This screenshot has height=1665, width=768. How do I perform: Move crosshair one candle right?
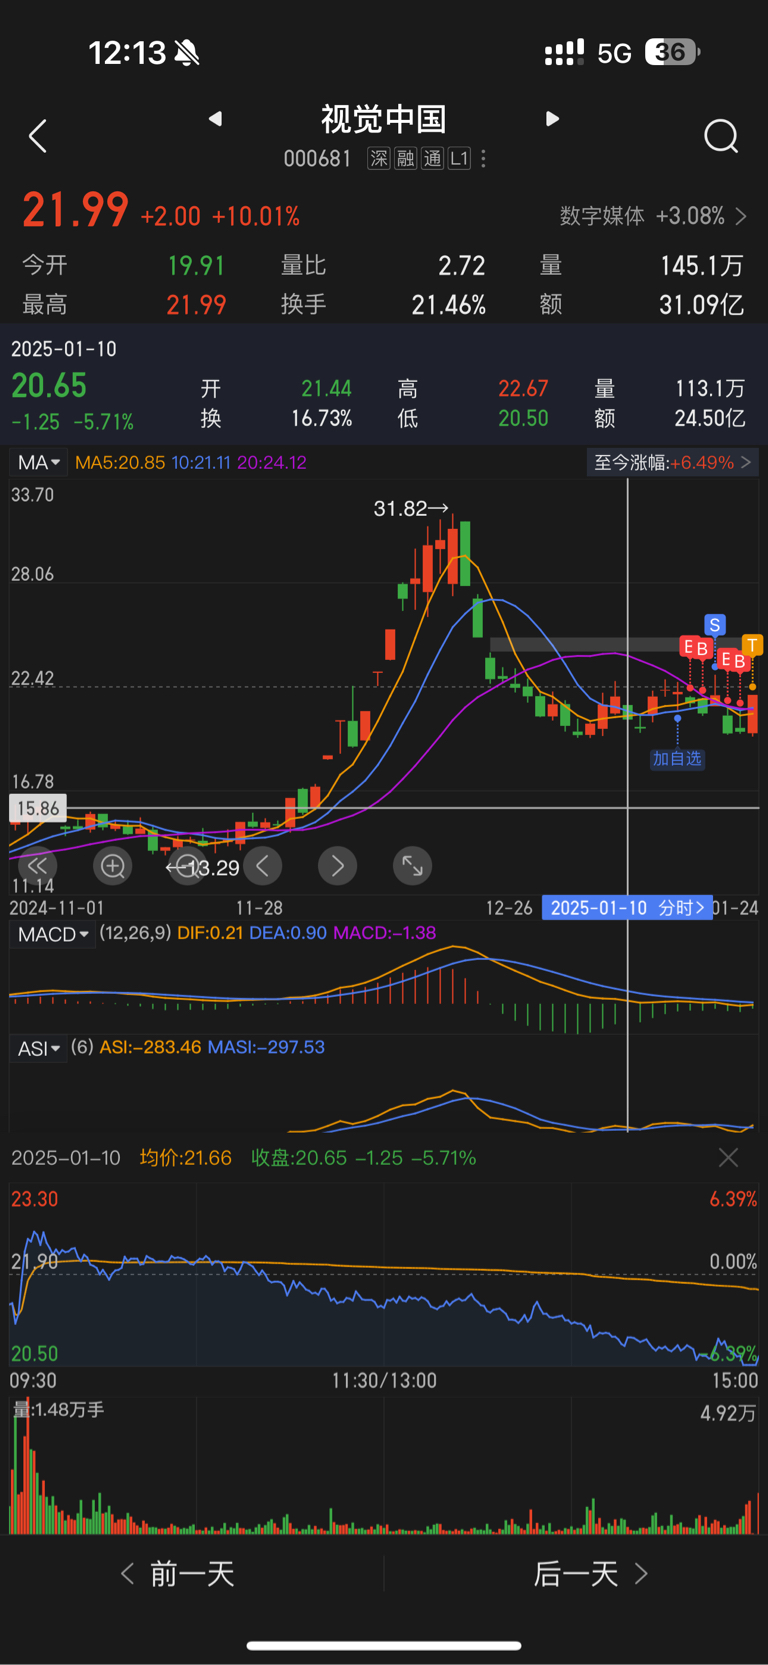tap(337, 866)
